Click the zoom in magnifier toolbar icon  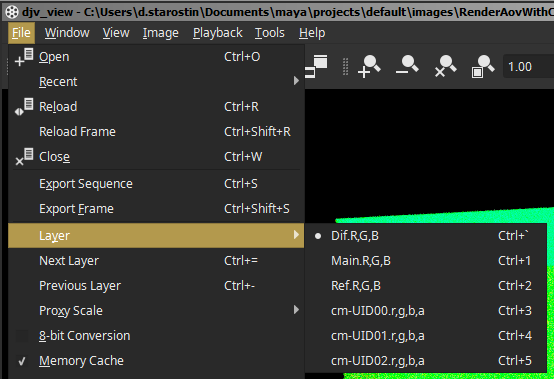click(x=369, y=66)
